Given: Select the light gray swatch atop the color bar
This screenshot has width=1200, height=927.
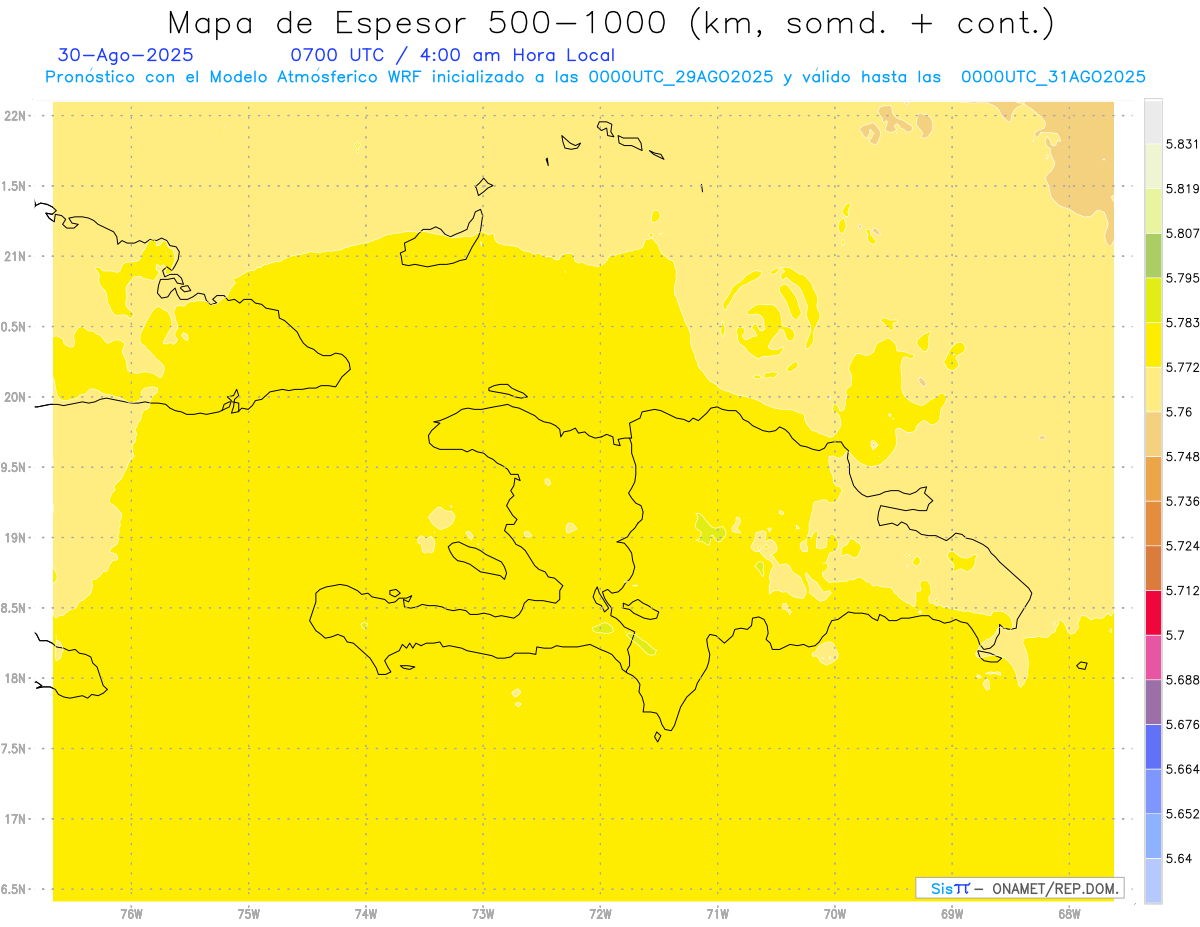Looking at the screenshot, I should point(1153,121).
